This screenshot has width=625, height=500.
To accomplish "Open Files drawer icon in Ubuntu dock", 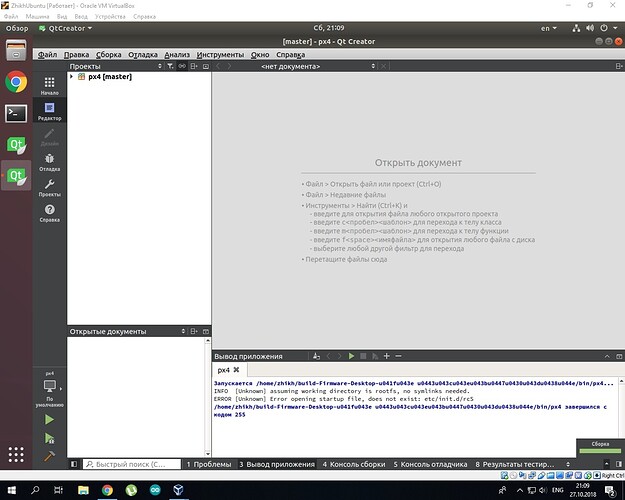I will coord(16,50).
